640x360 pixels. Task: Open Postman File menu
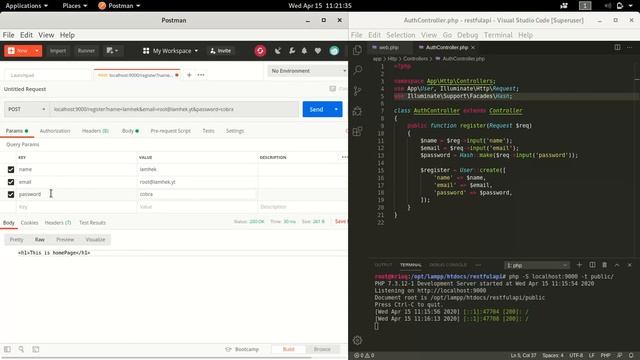[x=8, y=35]
